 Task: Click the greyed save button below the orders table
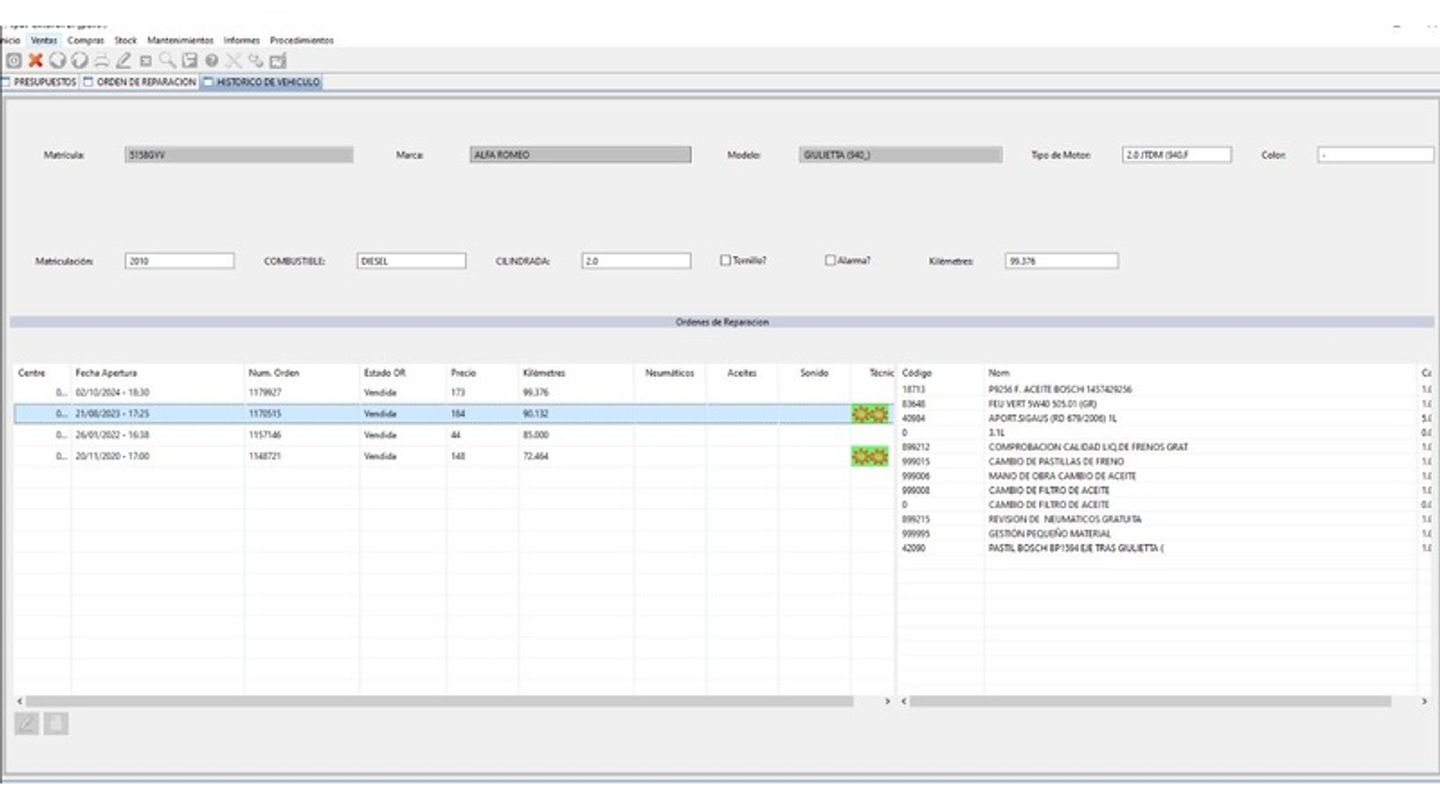point(56,723)
